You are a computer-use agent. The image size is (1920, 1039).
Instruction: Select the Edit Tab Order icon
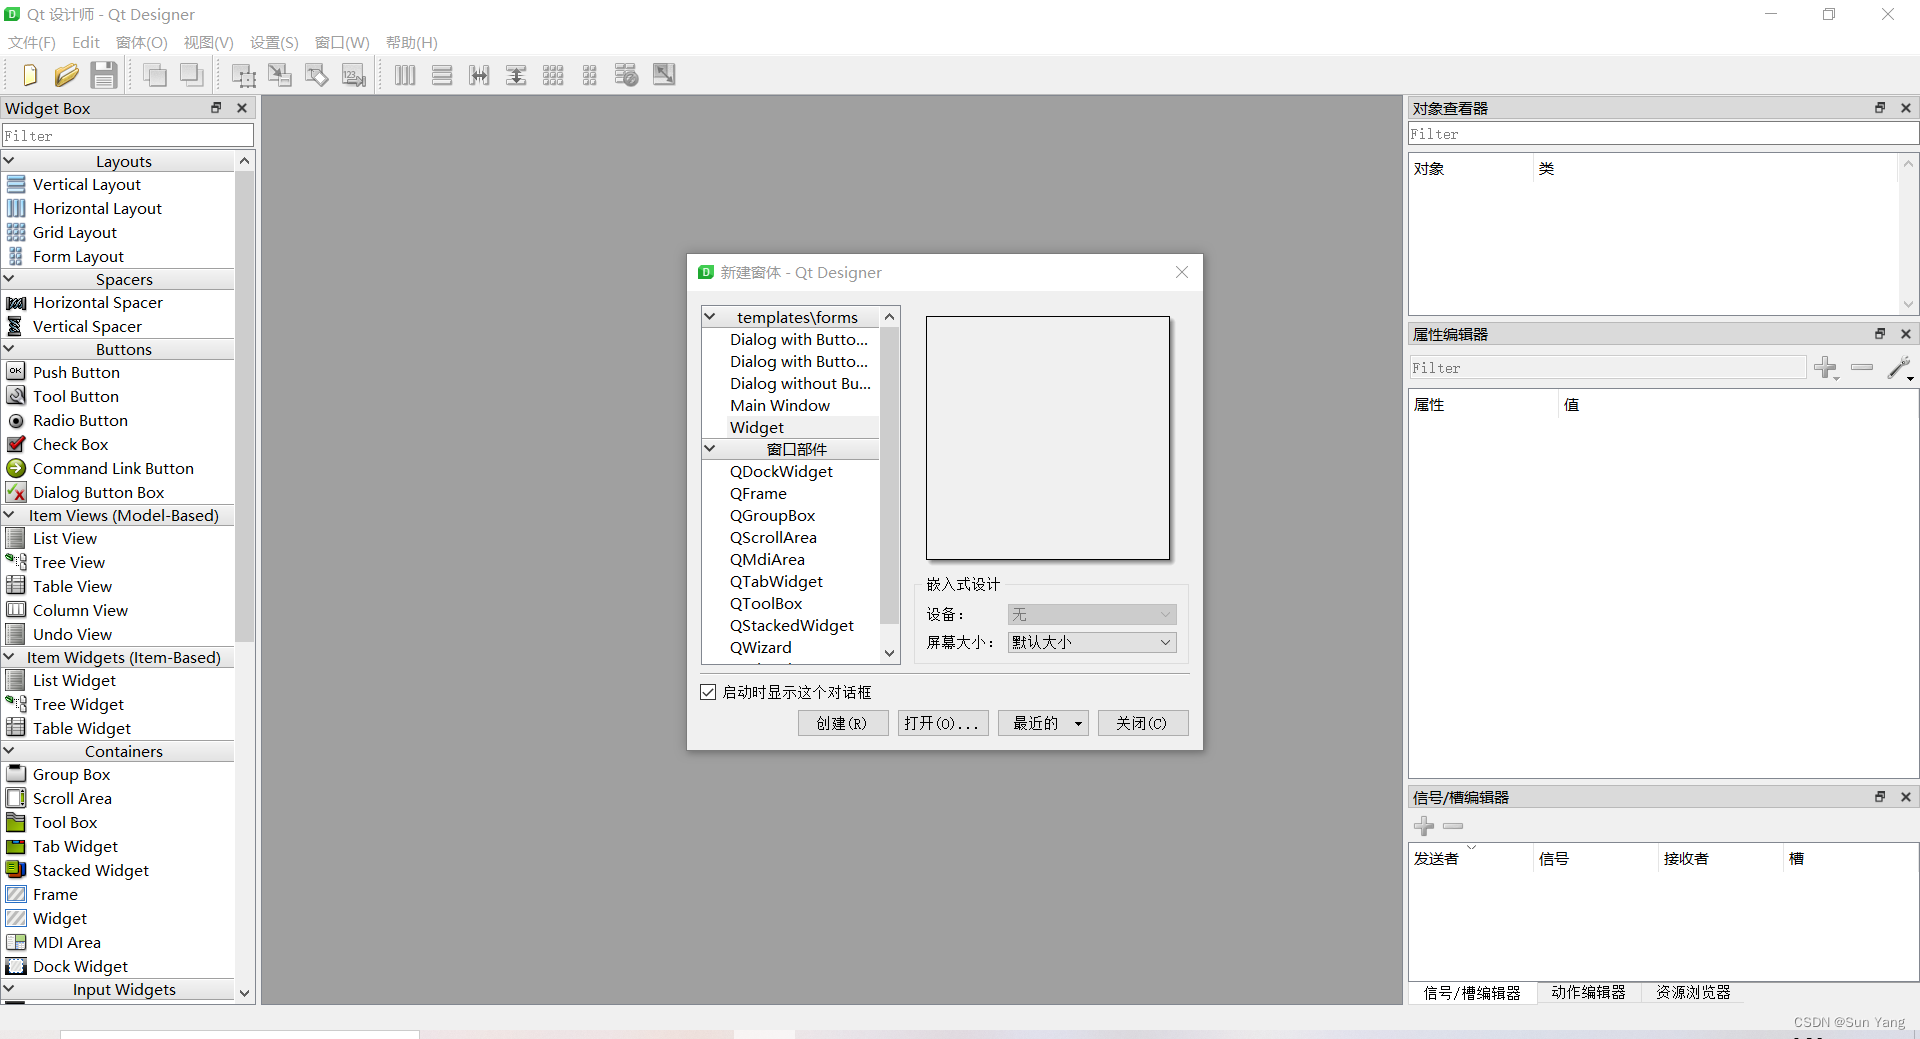tap(354, 75)
